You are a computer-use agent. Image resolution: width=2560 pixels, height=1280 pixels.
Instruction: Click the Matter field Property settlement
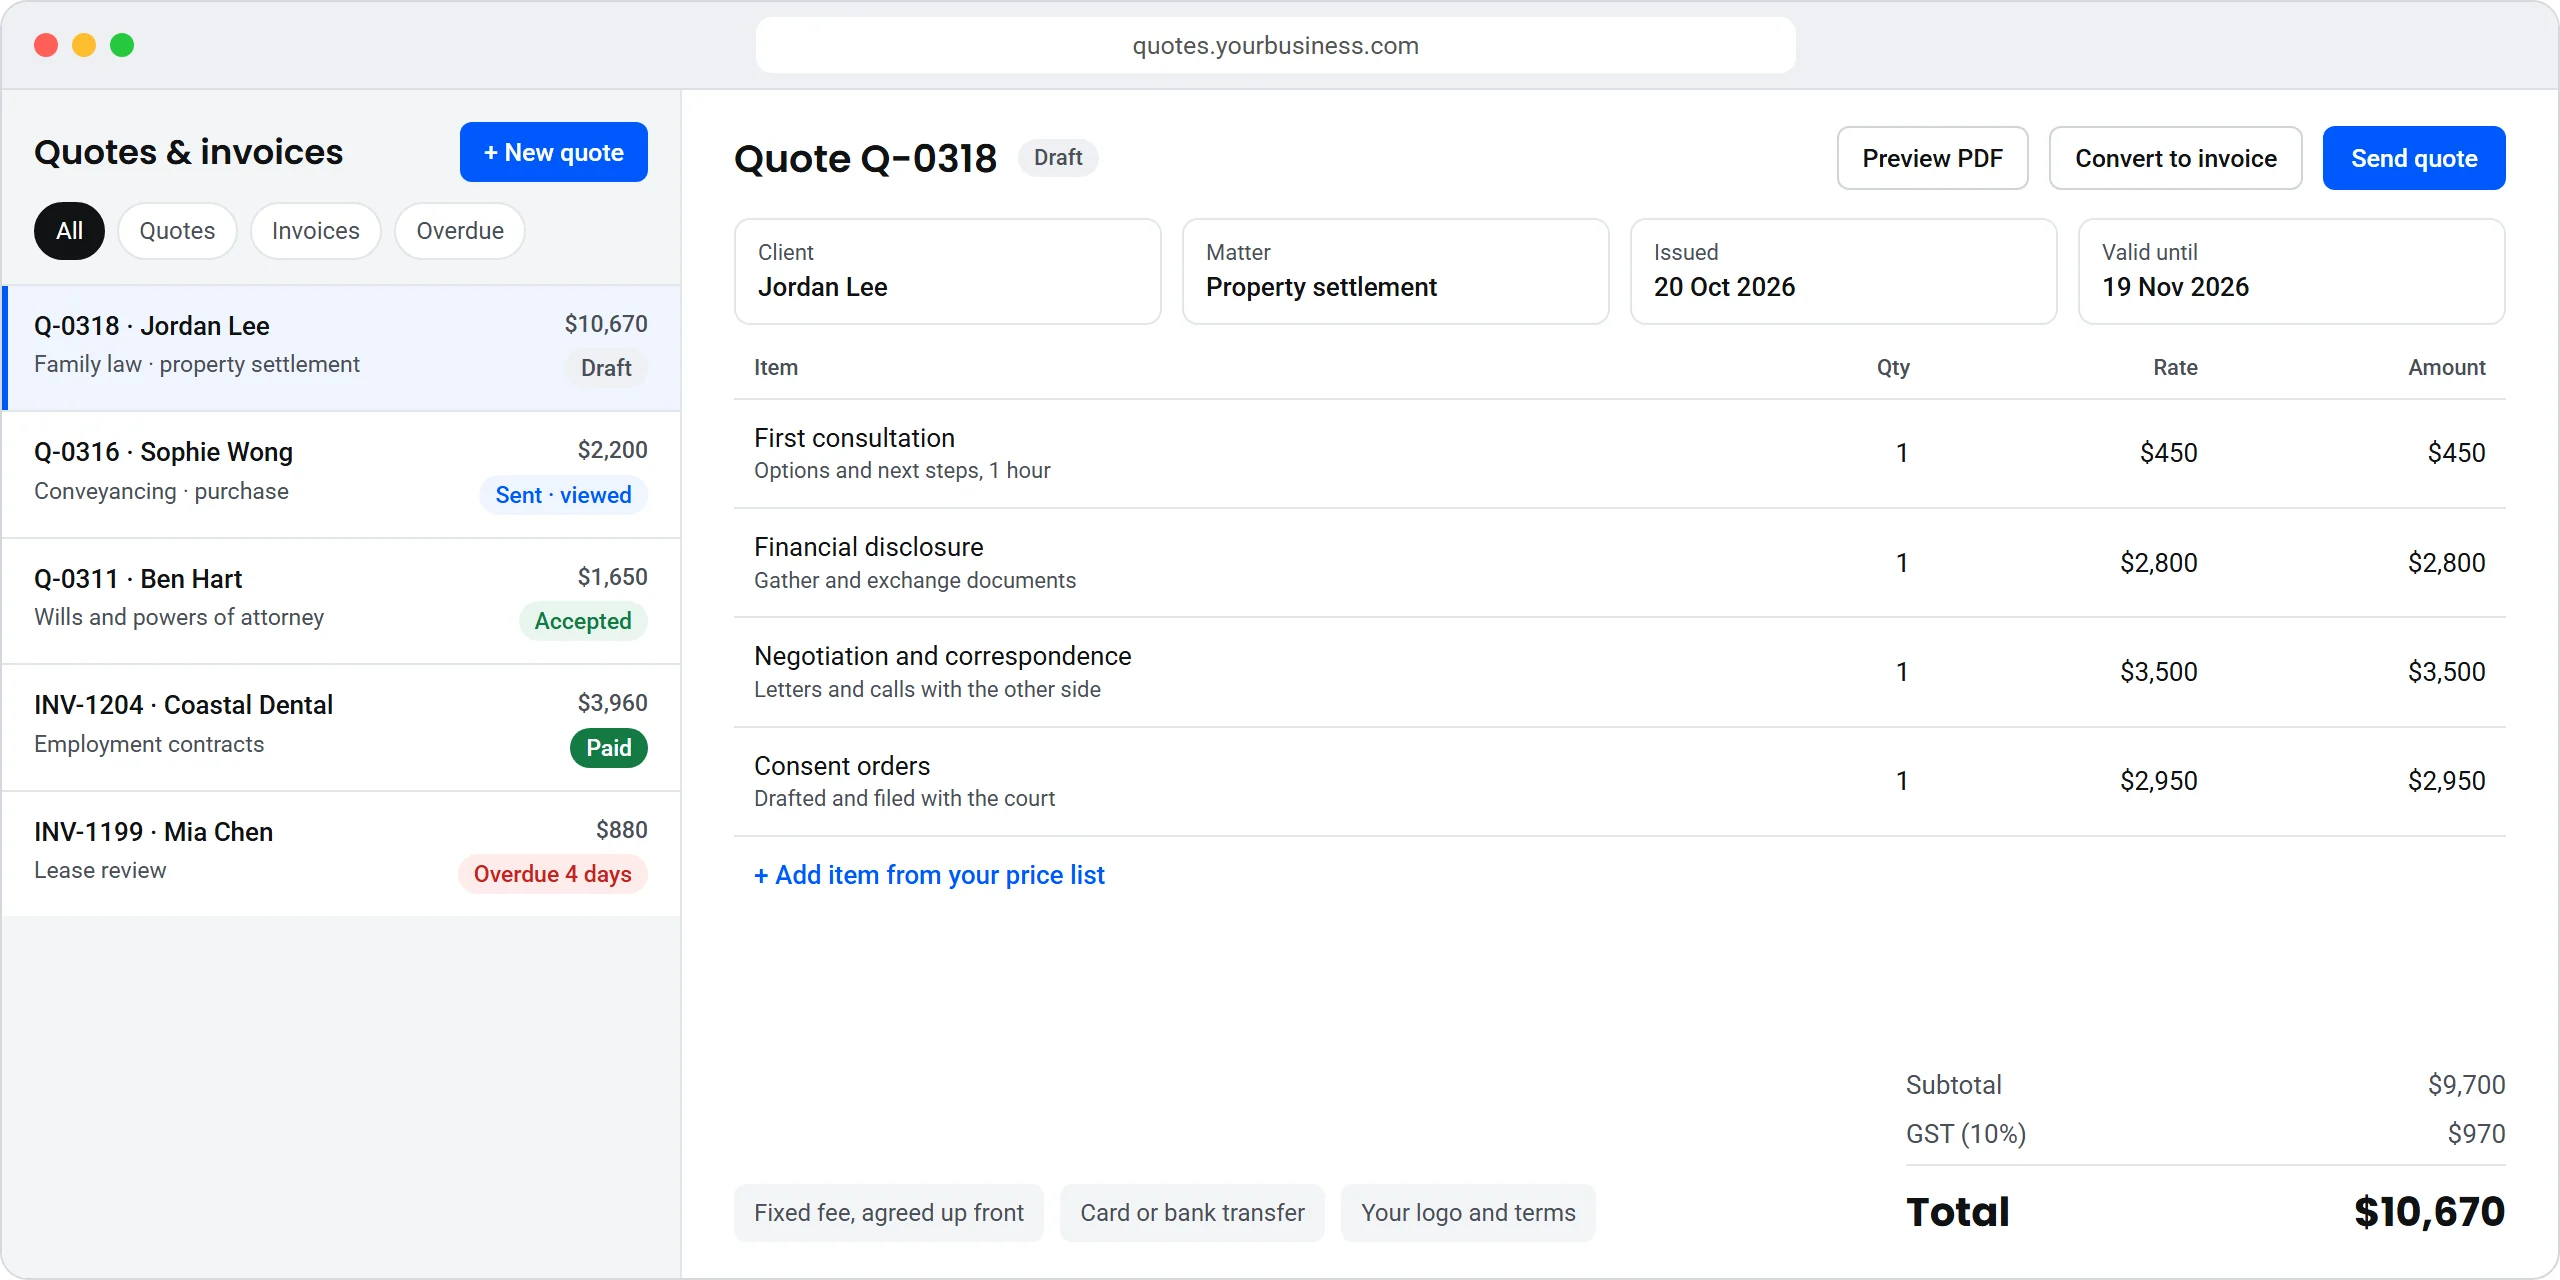coord(1395,271)
